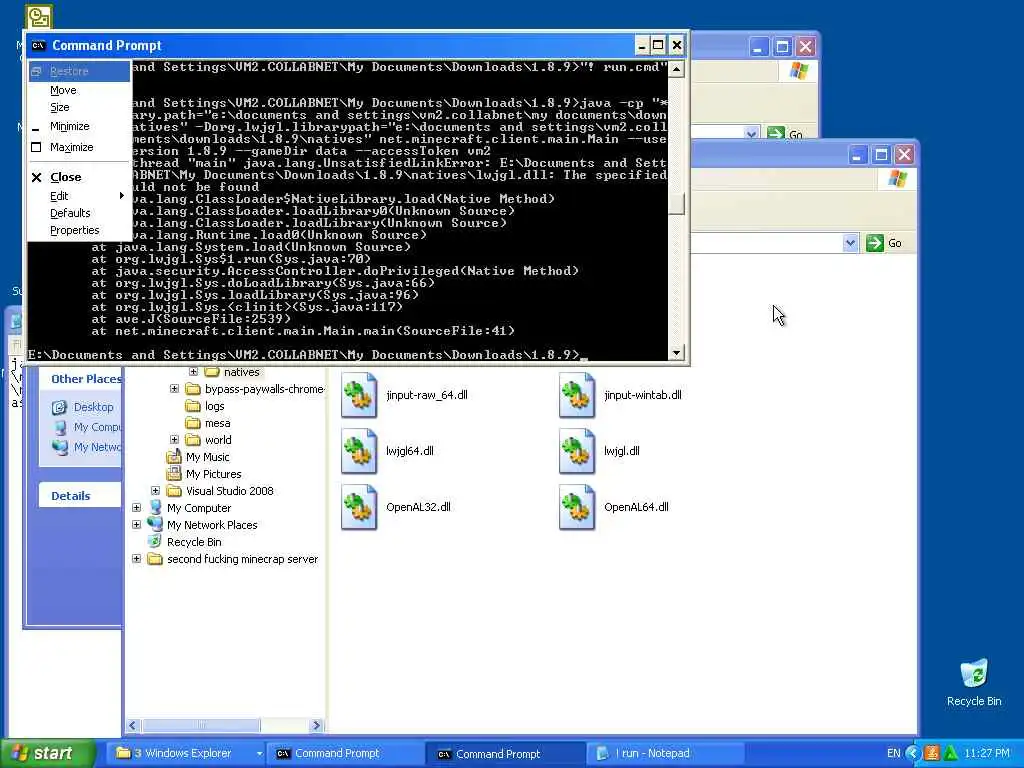
Task: Click the folder tree horizontal scrollbar thumb
Action: 201,726
